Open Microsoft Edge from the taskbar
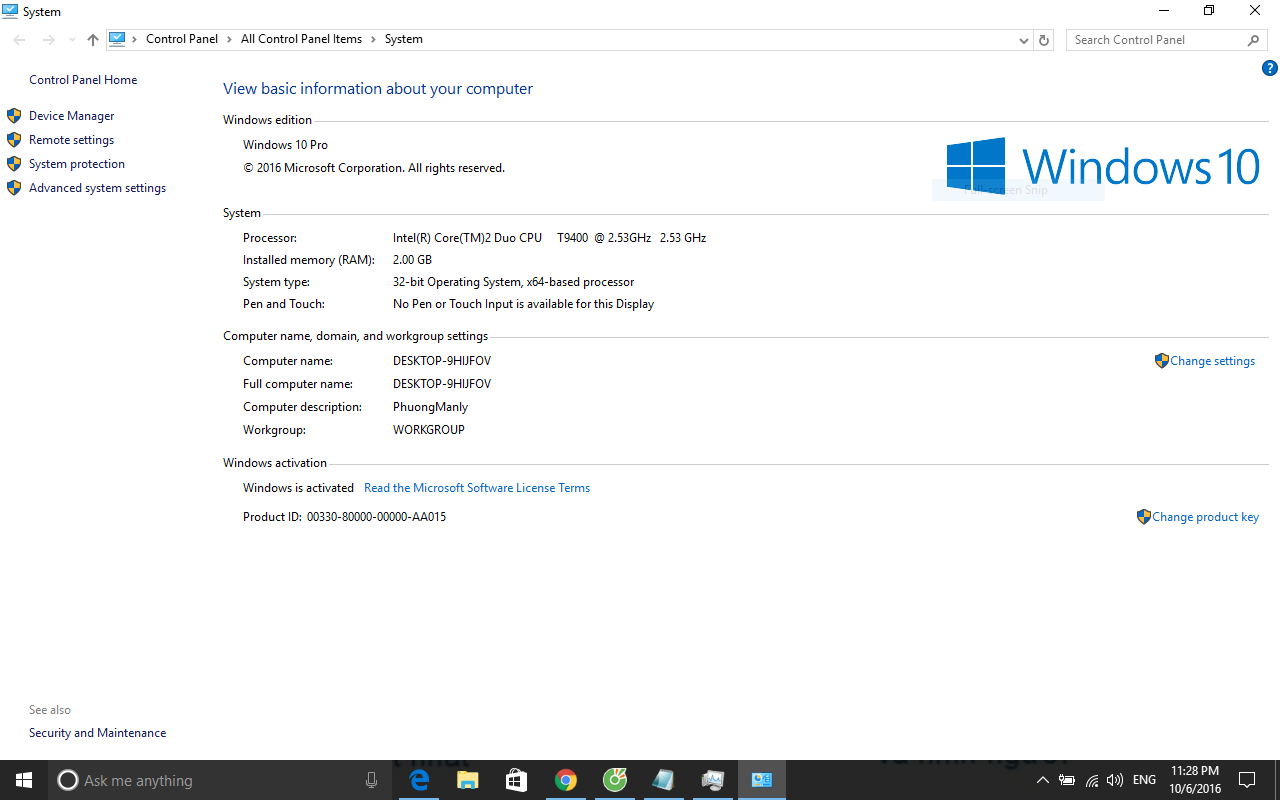Viewport: 1280px width, 800px height. 419,780
